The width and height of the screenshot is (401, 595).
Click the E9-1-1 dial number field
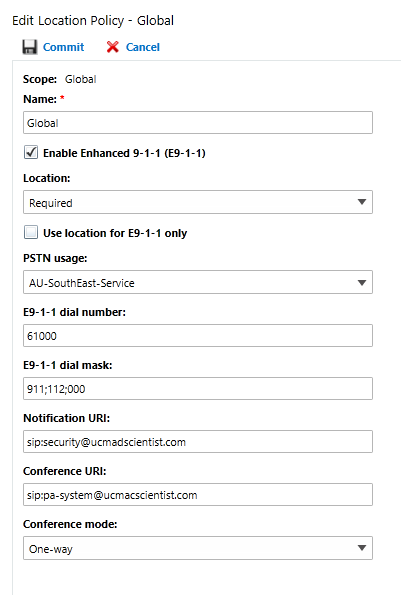click(x=198, y=335)
